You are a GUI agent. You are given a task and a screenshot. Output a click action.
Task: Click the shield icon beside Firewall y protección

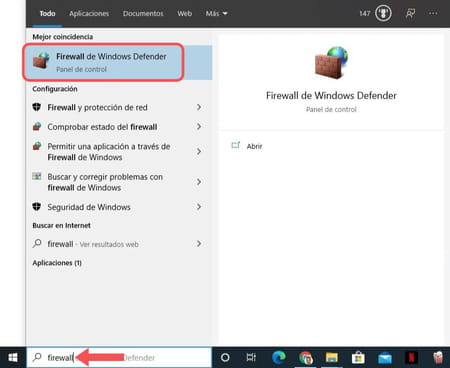click(37, 107)
